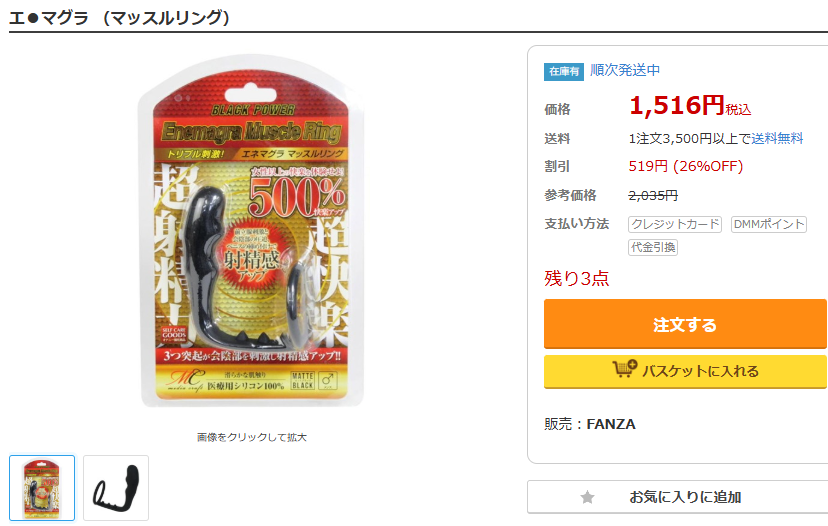Enlarge the main product package image
Screen dimensions: 828x526
[251, 231]
